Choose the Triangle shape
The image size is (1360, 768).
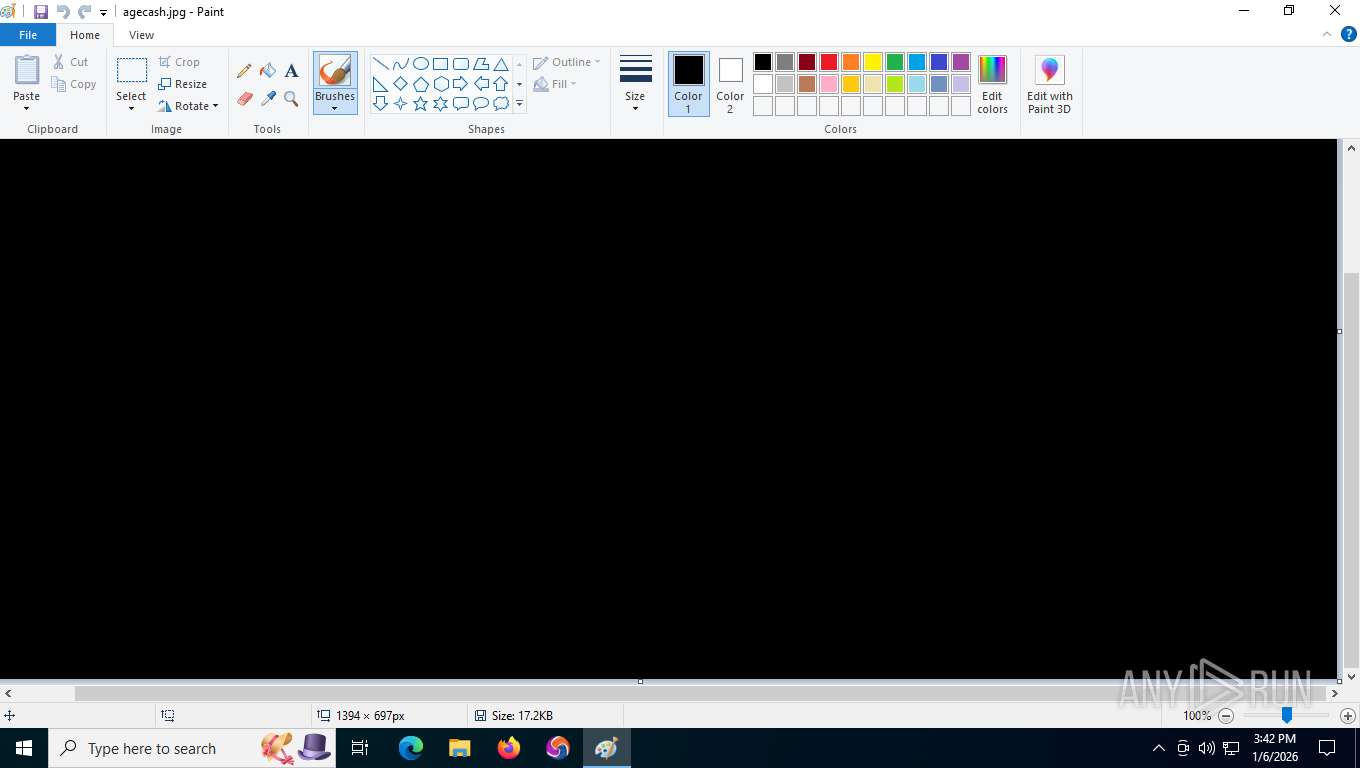(x=501, y=63)
